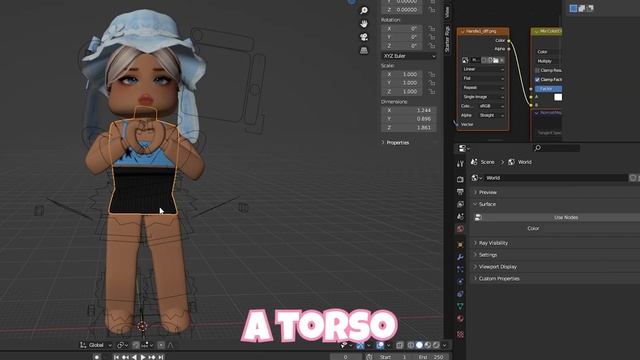This screenshot has width=640, height=360.
Task: Open Multiply blend mode dropdown on Mix node
Action: point(549,61)
